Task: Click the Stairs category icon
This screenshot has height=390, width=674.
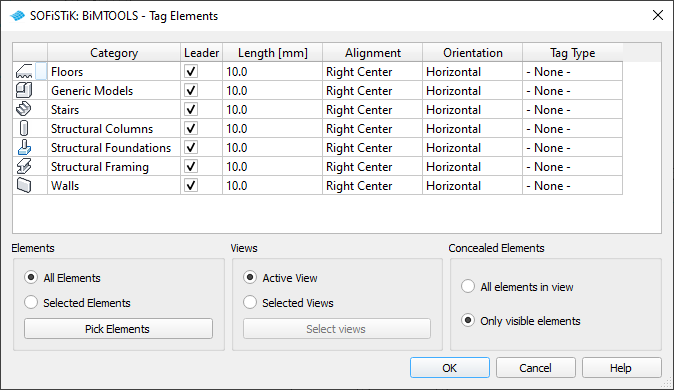Action: [x=24, y=109]
